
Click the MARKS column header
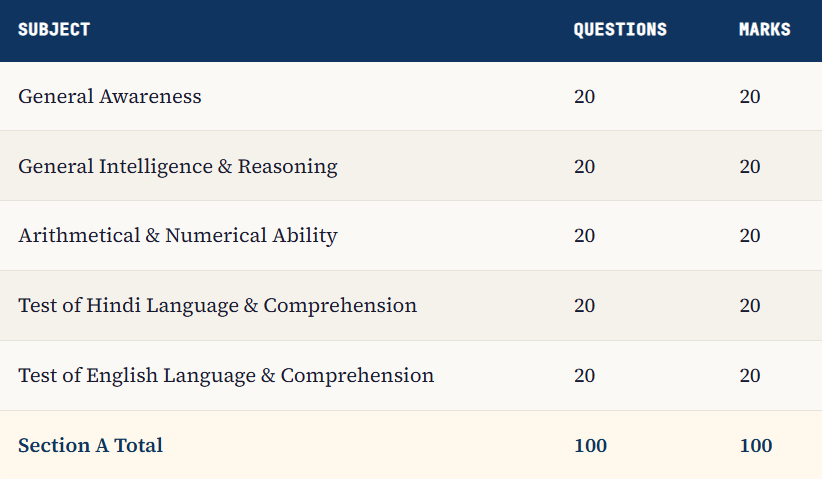[764, 29]
